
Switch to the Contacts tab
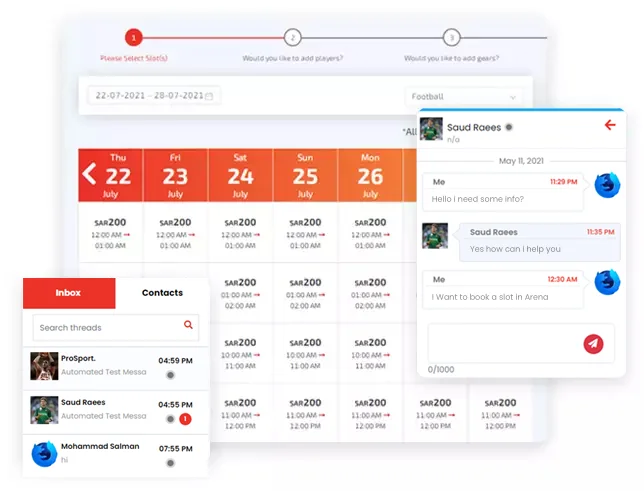click(x=162, y=293)
